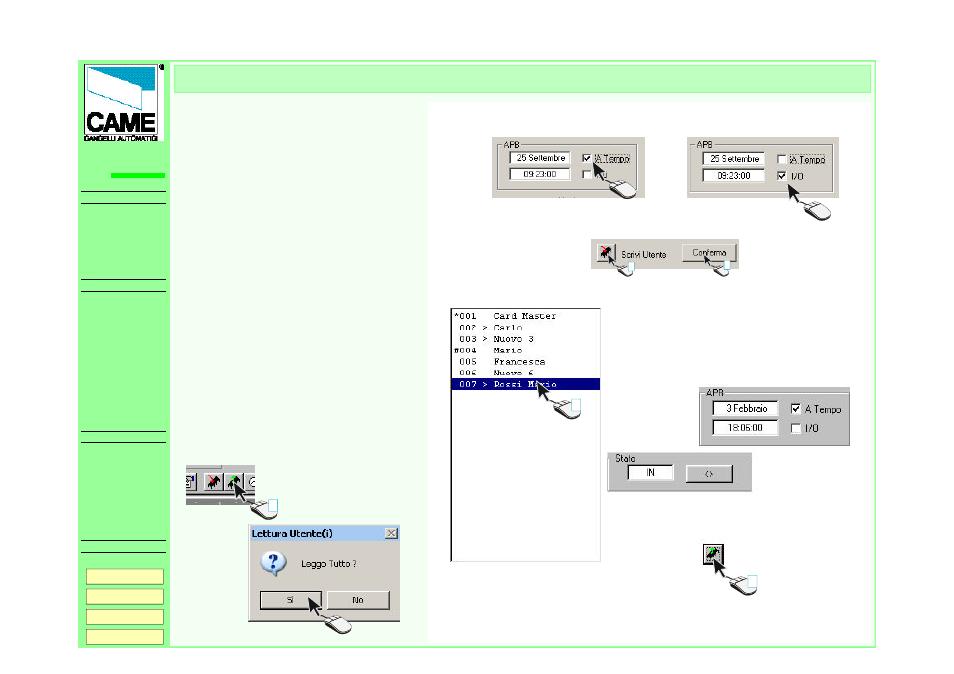954x674 pixels.
Task: Click the <> button in the Stato panel
Action: click(x=709, y=473)
